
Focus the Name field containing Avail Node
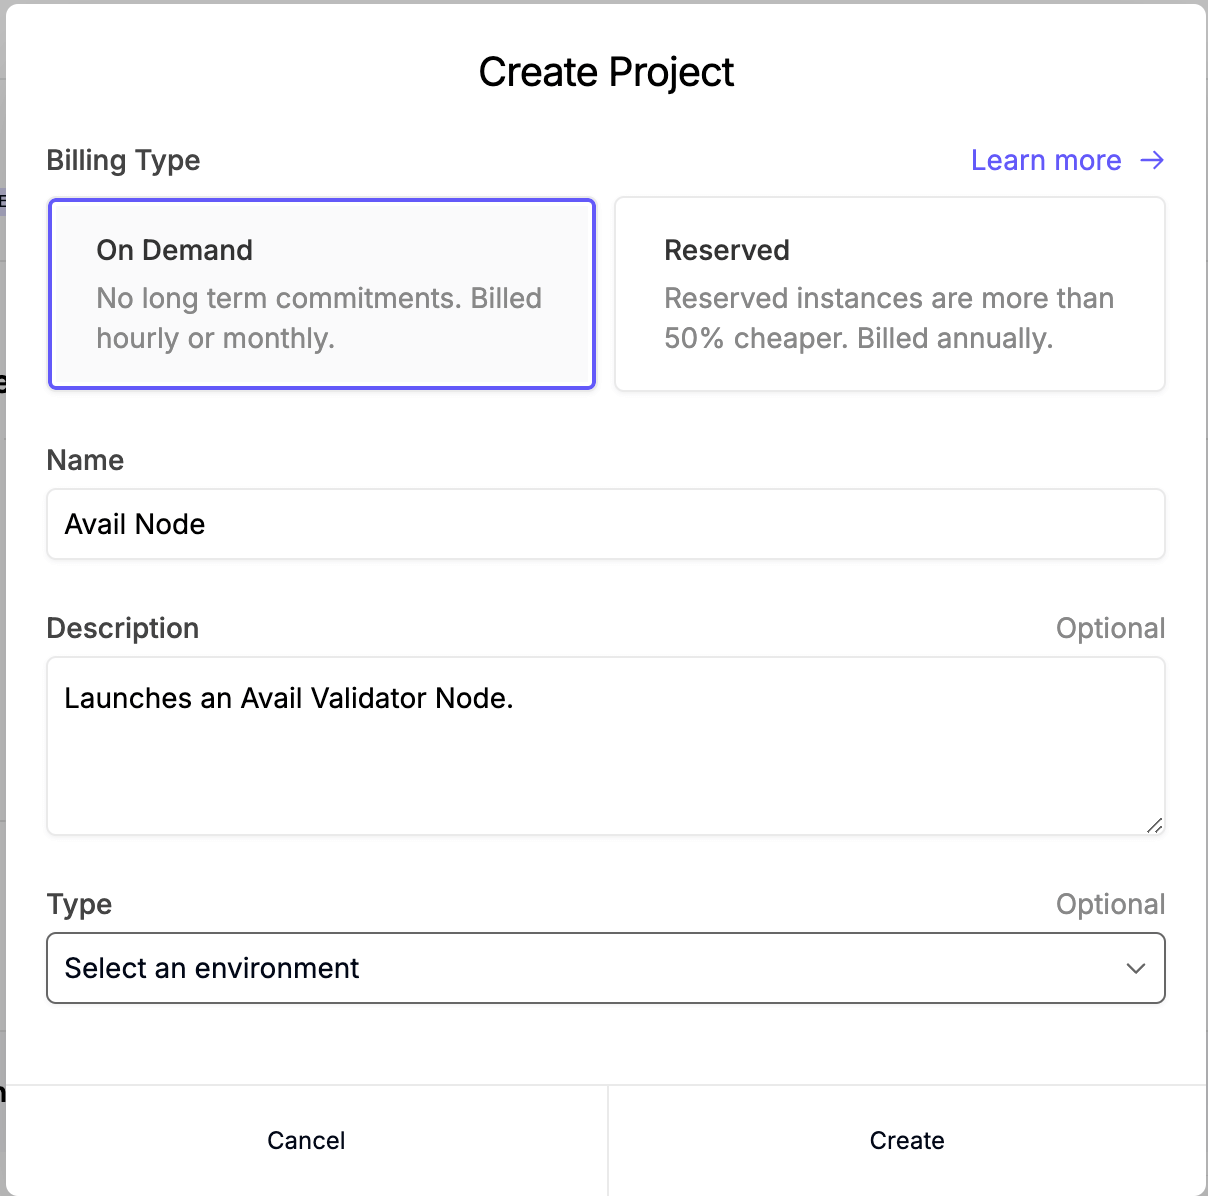pos(604,524)
